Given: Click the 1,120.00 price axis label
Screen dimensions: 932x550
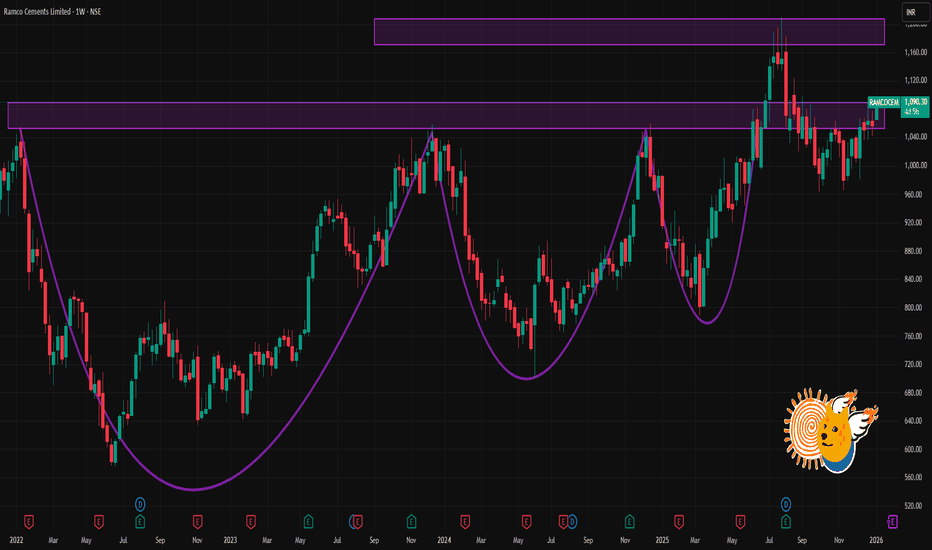Looking at the screenshot, I should click(915, 80).
